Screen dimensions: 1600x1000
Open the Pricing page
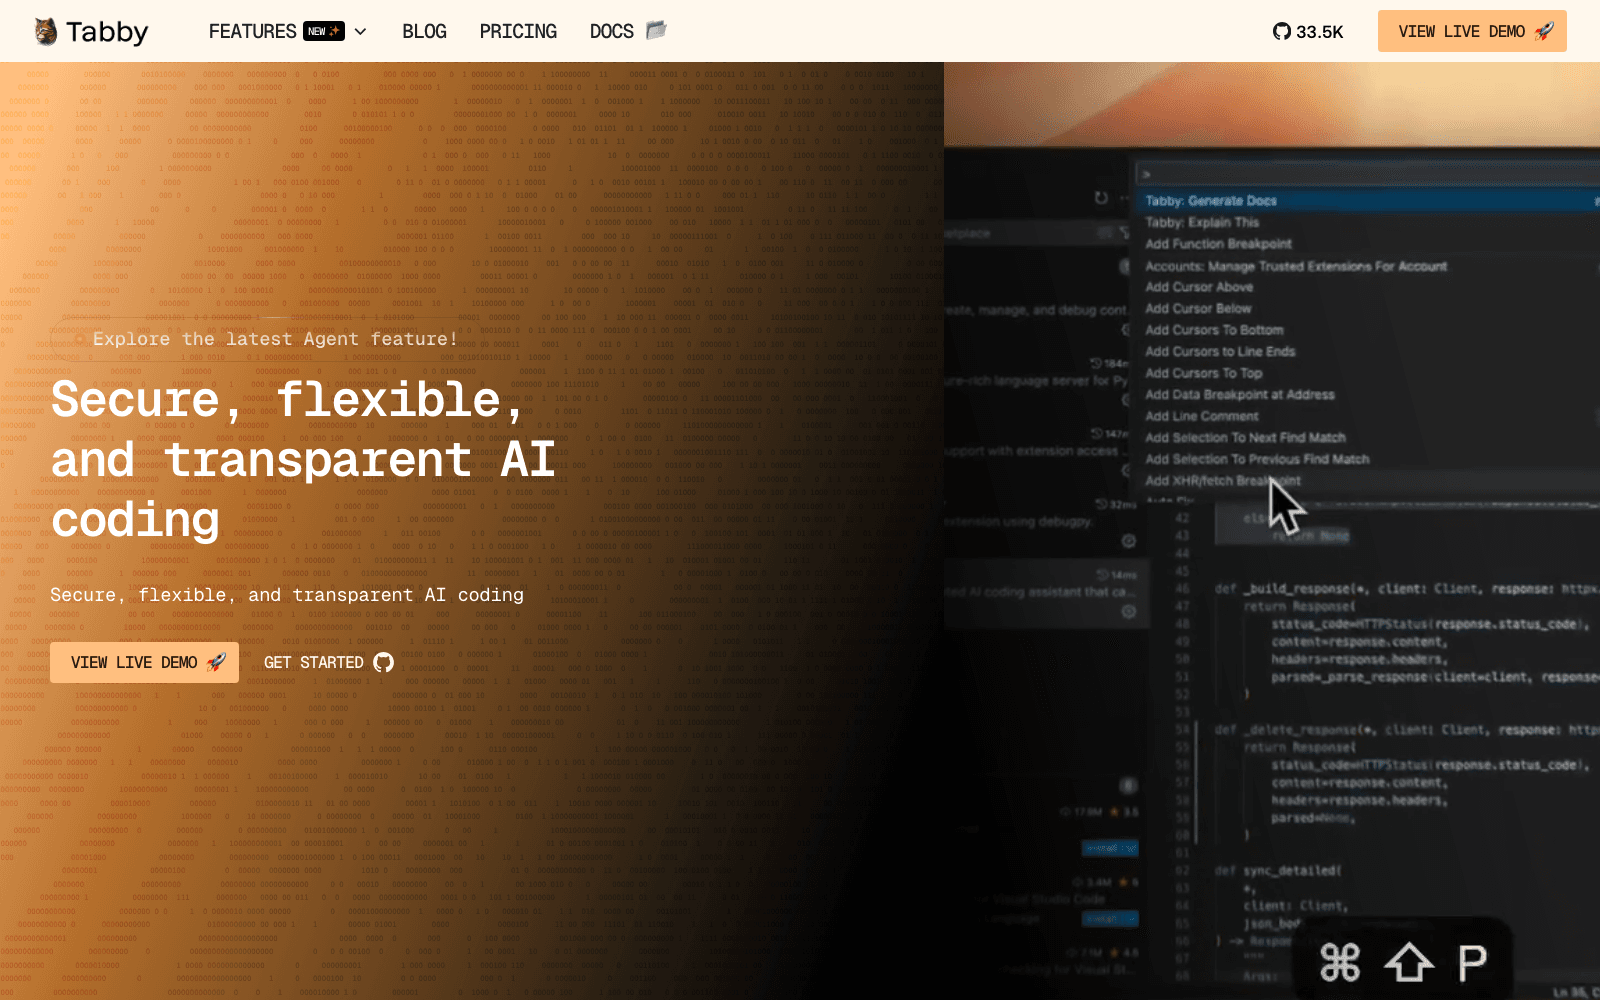coord(518,31)
